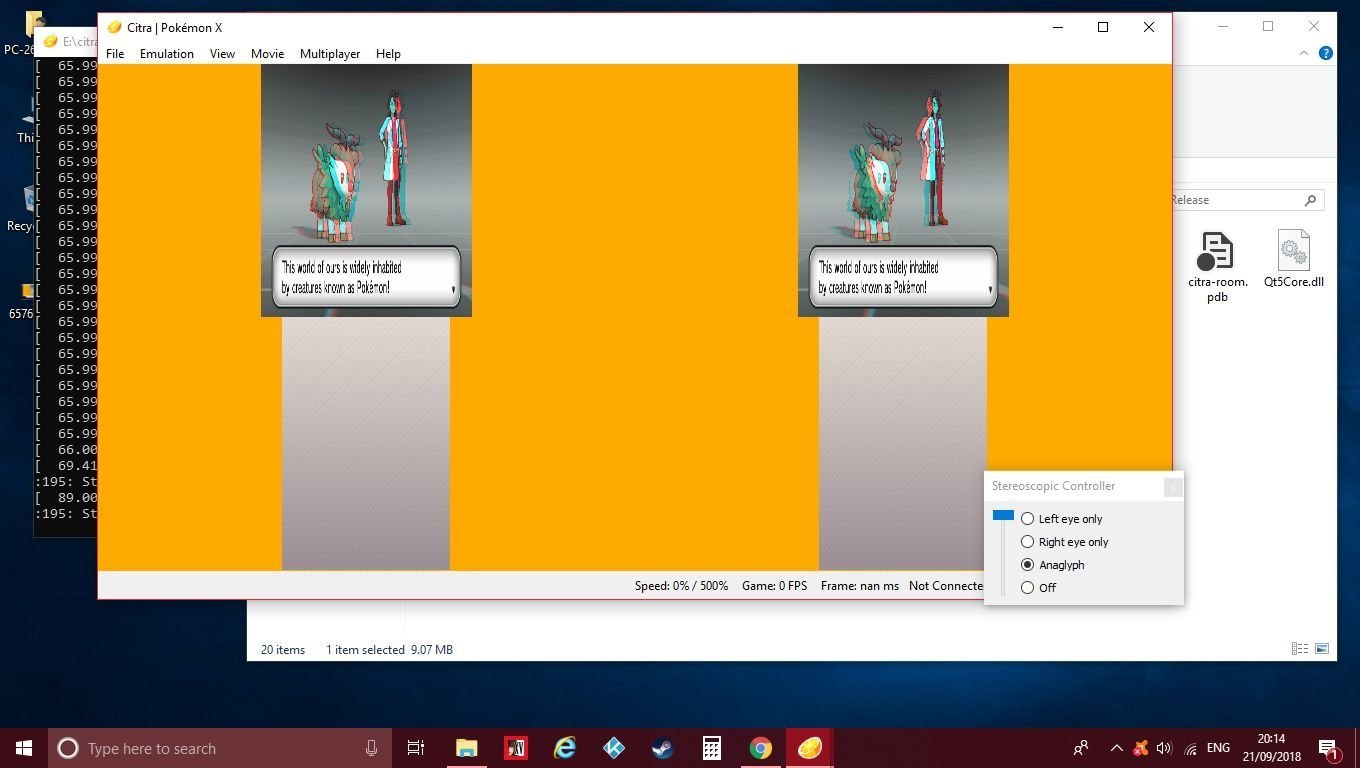Open the volume control

click(x=1164, y=748)
